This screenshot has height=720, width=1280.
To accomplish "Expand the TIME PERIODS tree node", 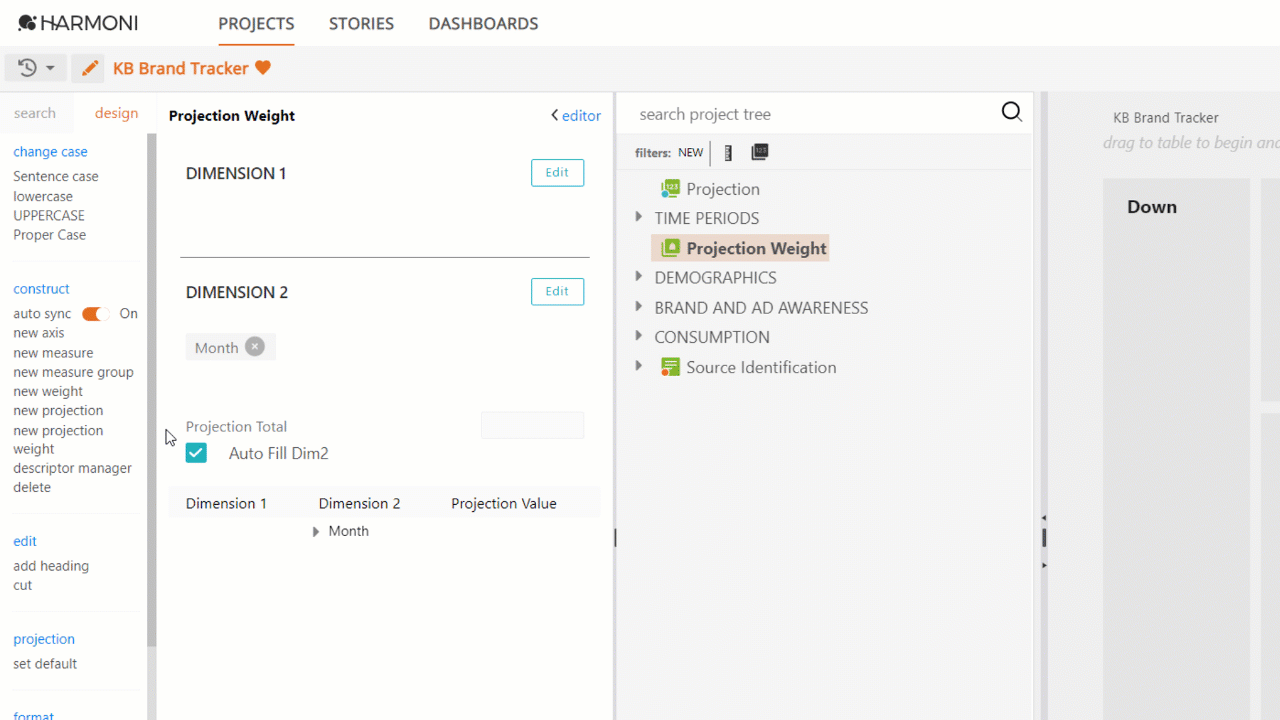I will [x=639, y=217].
